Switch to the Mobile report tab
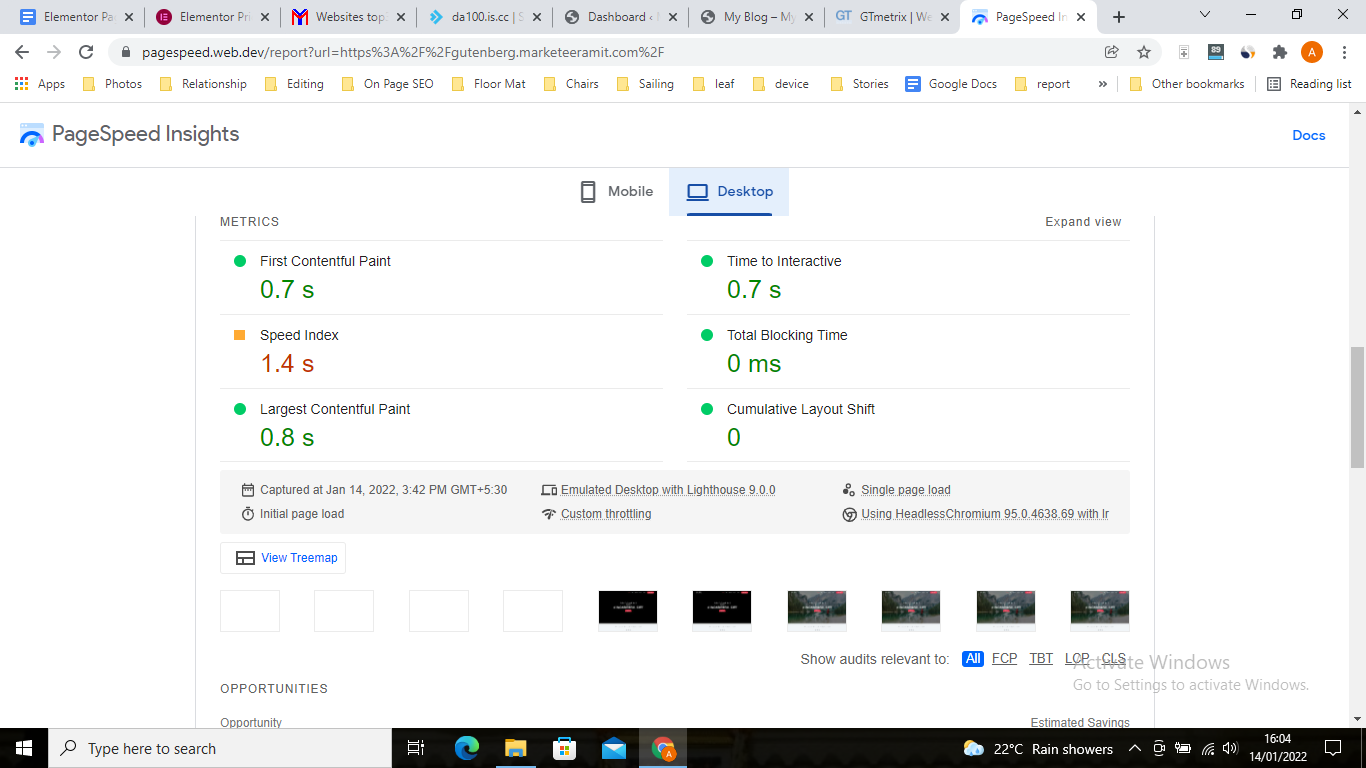 click(x=617, y=191)
